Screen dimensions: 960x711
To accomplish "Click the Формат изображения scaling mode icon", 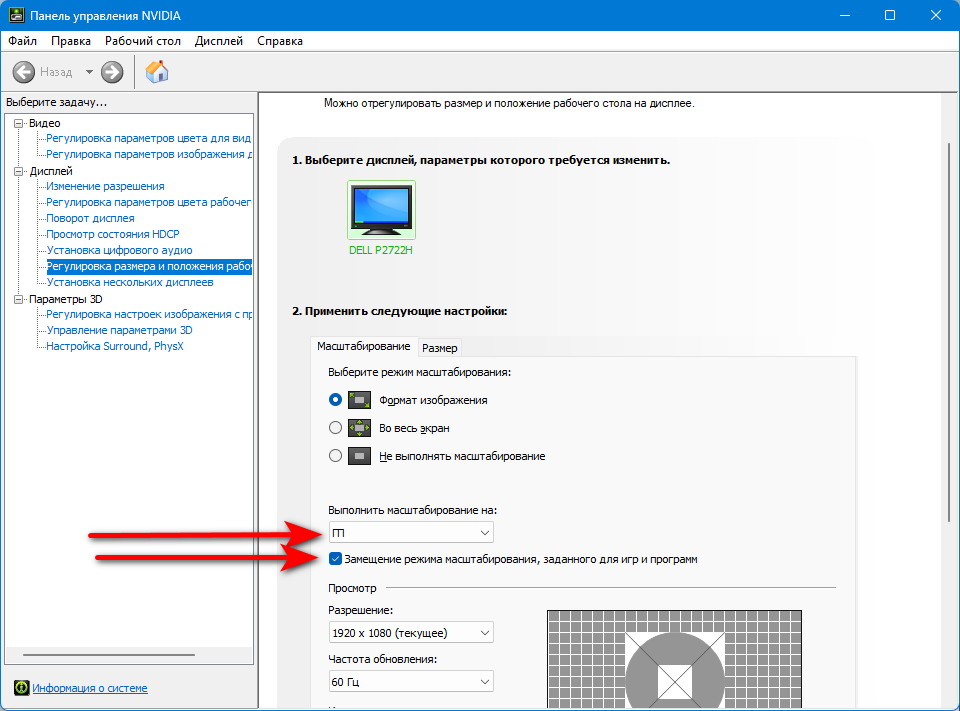I will click(x=359, y=401).
